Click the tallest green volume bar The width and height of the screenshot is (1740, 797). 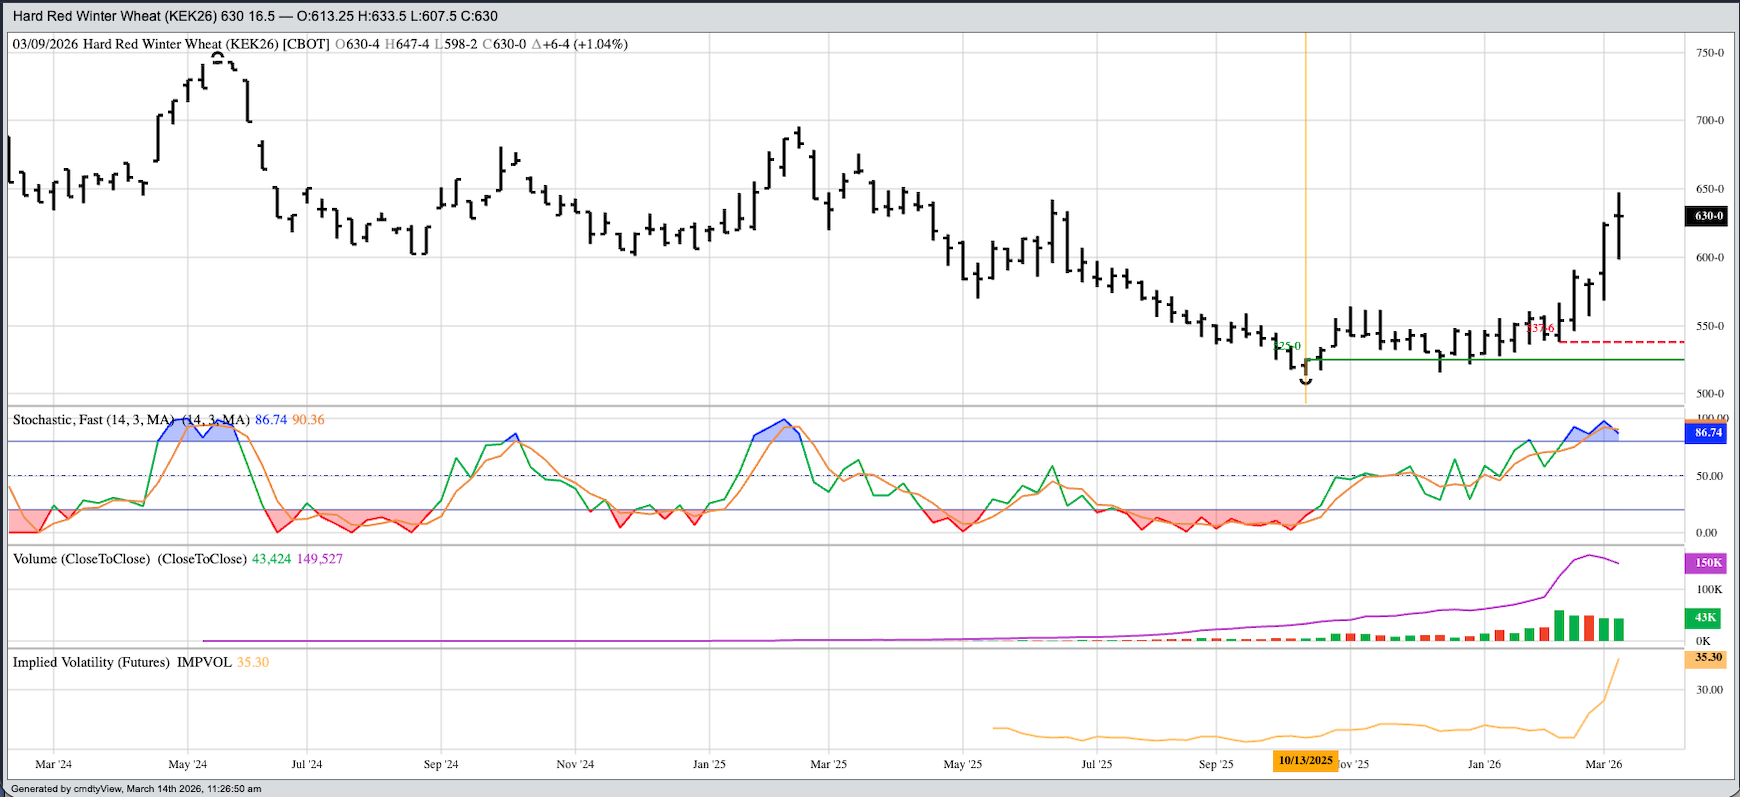pos(1558,625)
